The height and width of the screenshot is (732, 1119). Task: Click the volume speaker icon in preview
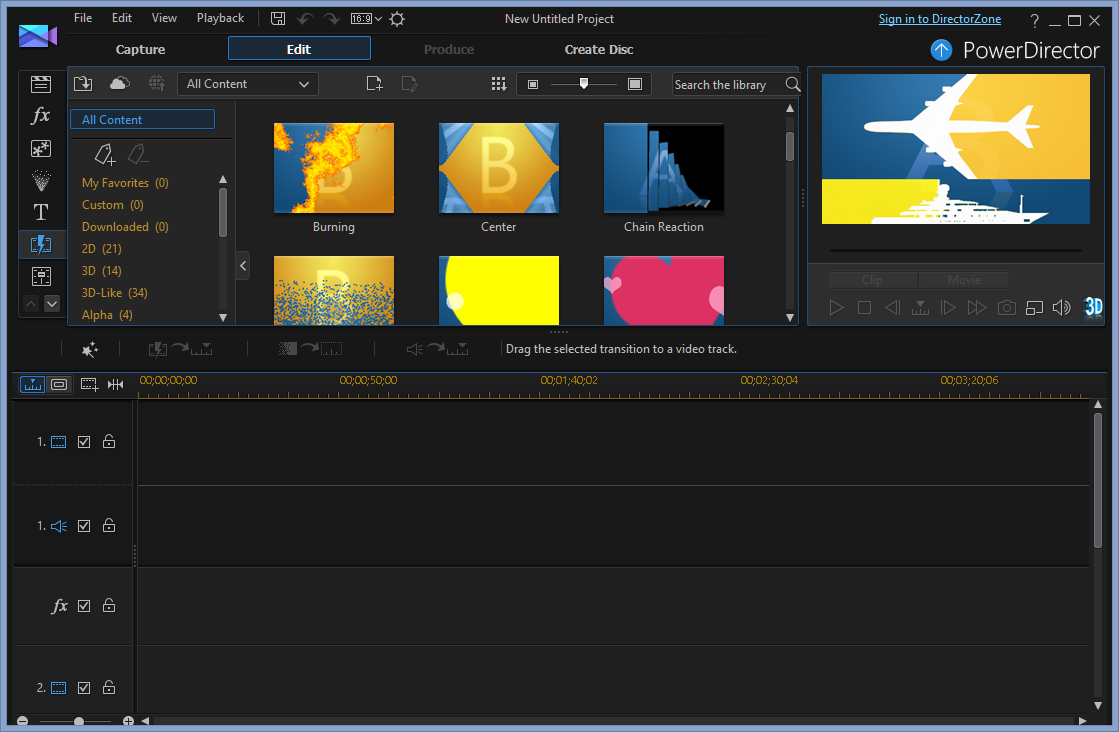pos(1062,307)
